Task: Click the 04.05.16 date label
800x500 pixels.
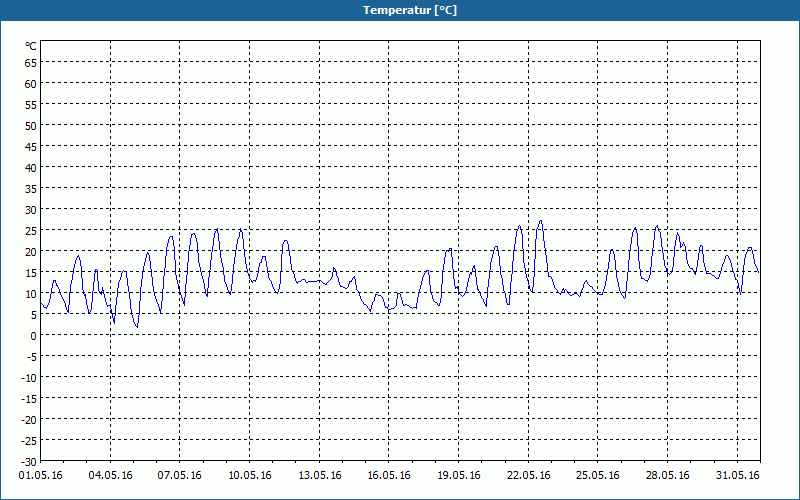Action: [x=110, y=476]
